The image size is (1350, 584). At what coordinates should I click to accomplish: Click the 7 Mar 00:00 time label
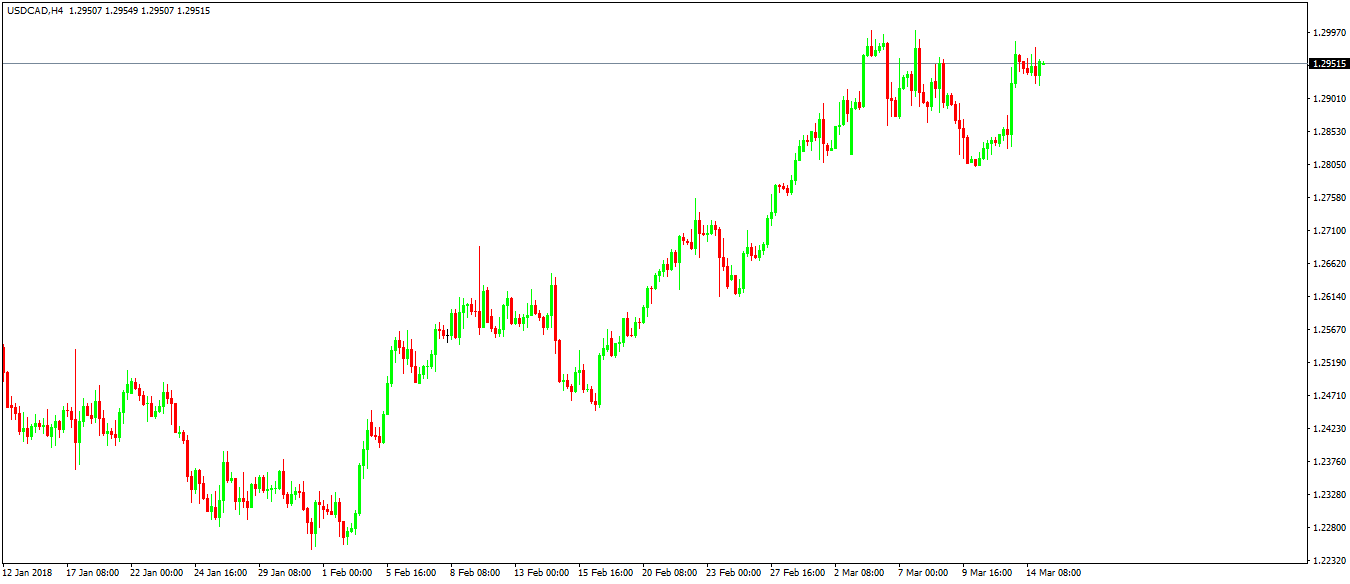923,573
